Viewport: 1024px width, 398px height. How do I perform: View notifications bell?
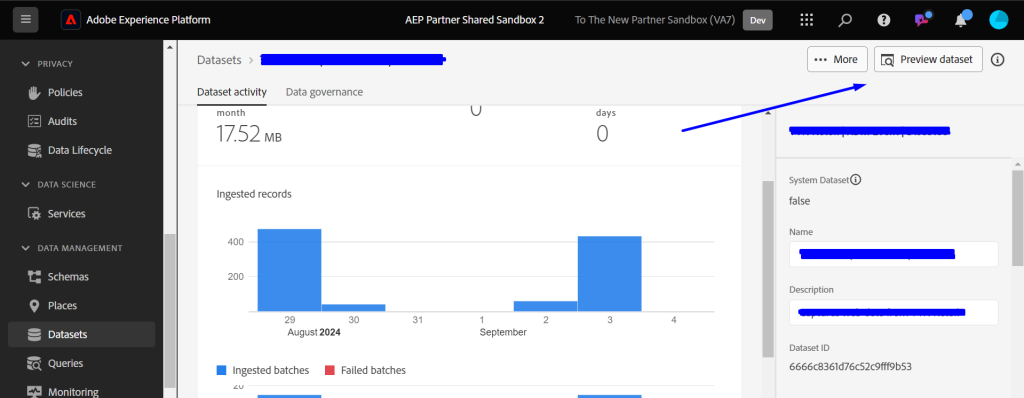pos(961,19)
